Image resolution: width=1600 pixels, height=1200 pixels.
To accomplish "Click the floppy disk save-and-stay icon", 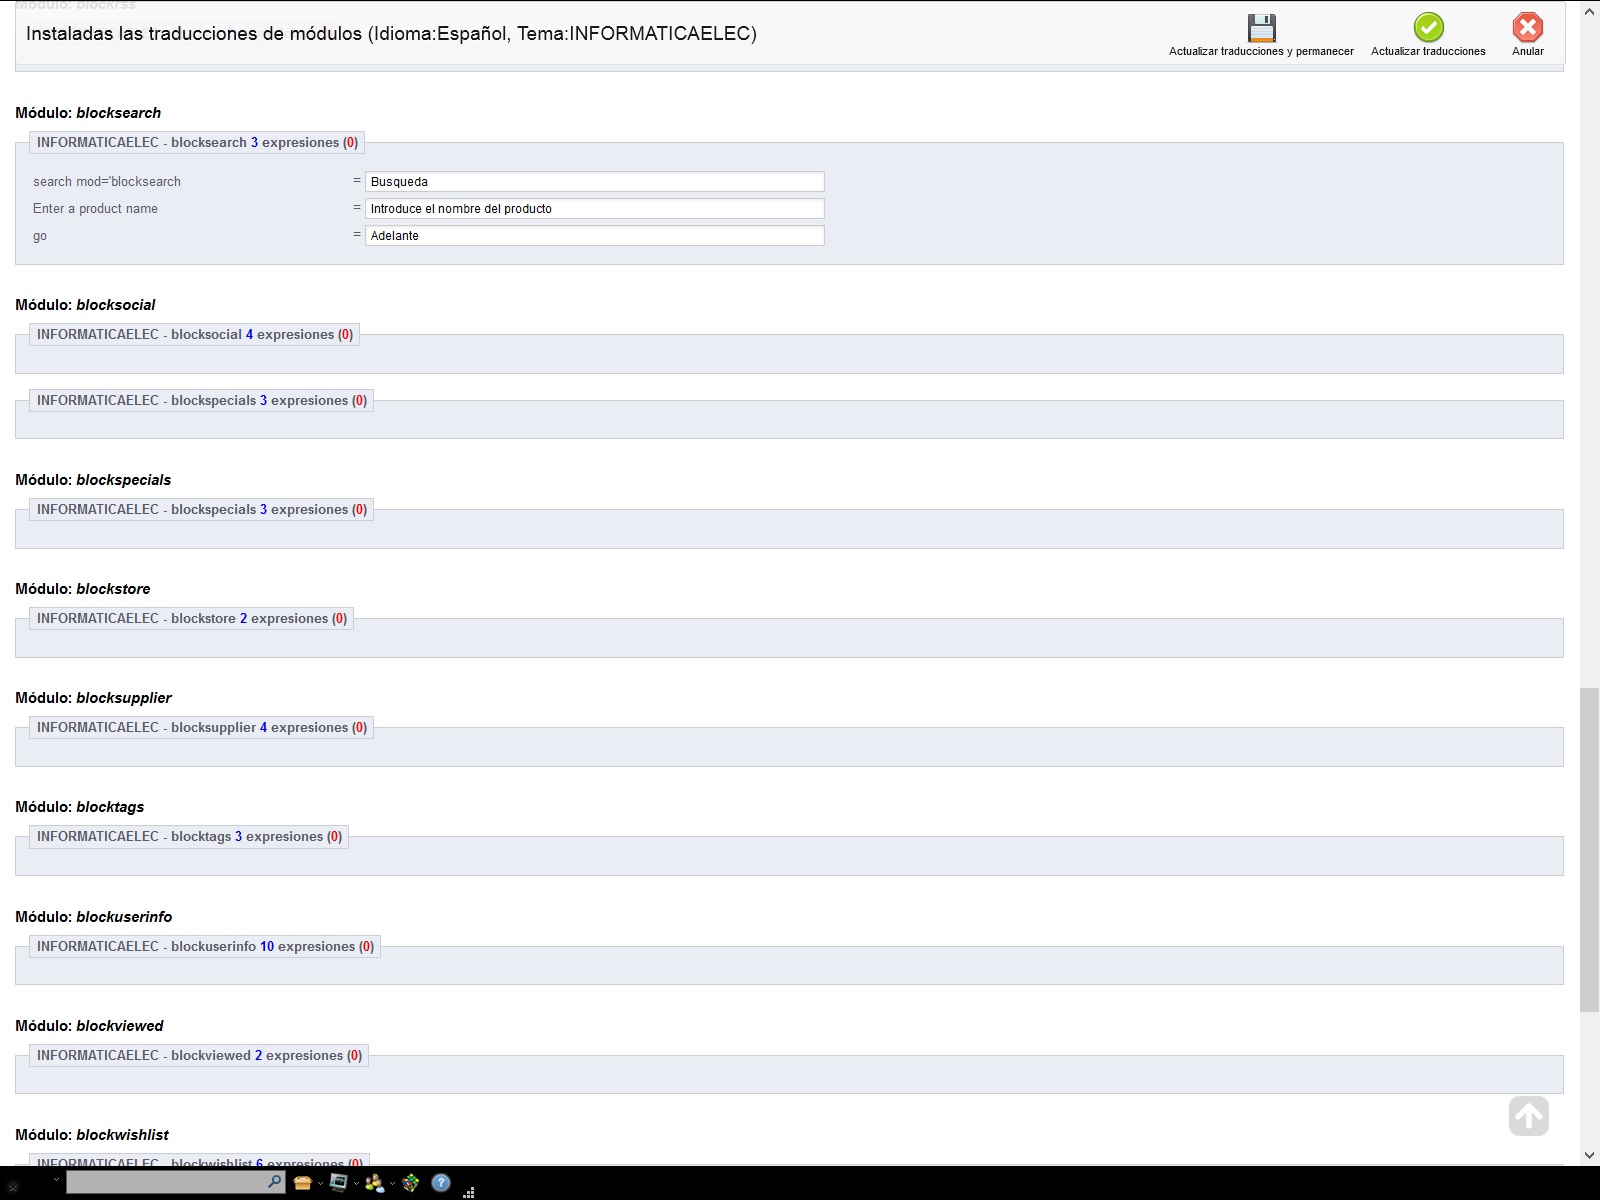I will (1261, 27).
